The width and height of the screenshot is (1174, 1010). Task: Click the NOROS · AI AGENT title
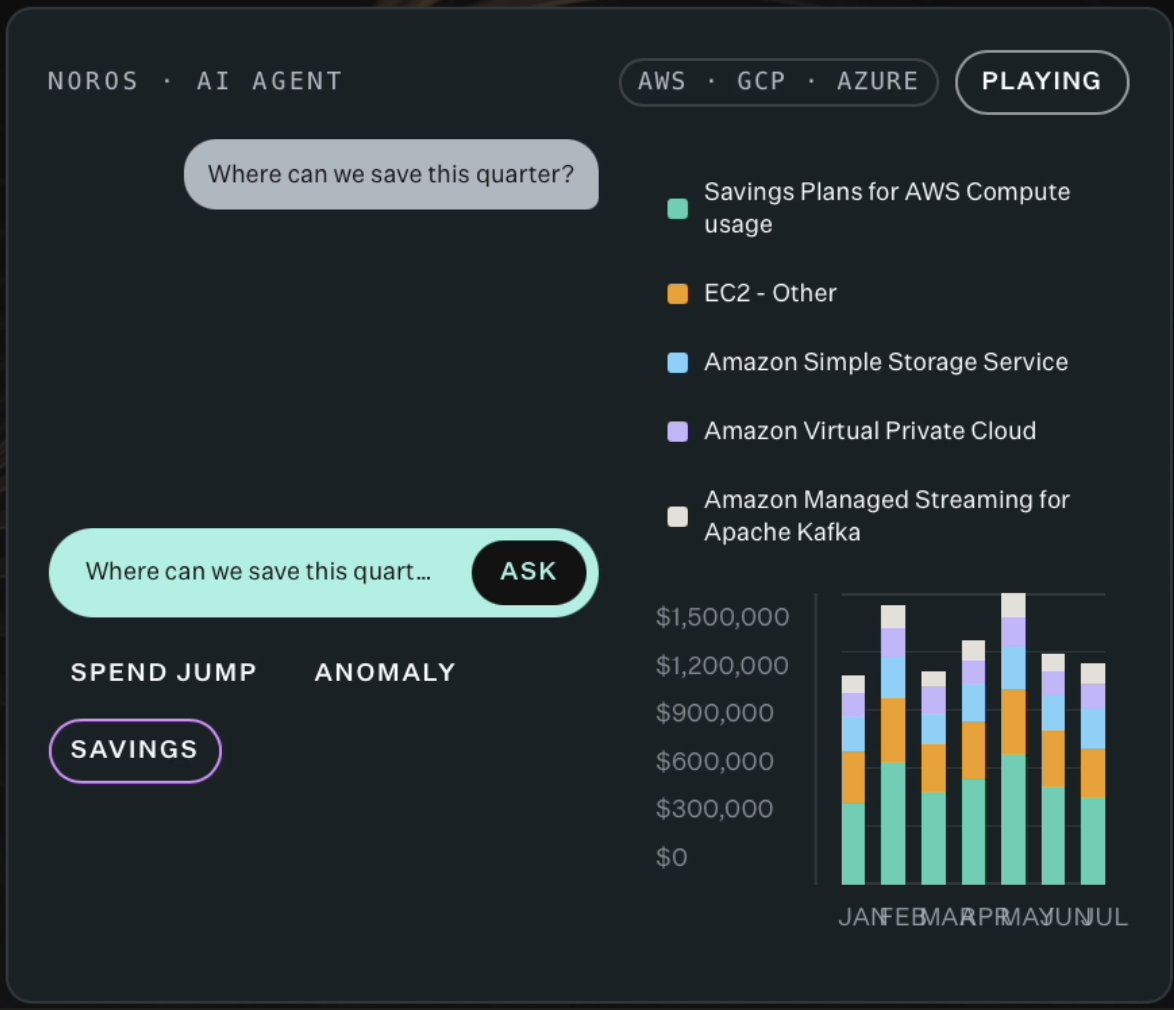coord(195,81)
